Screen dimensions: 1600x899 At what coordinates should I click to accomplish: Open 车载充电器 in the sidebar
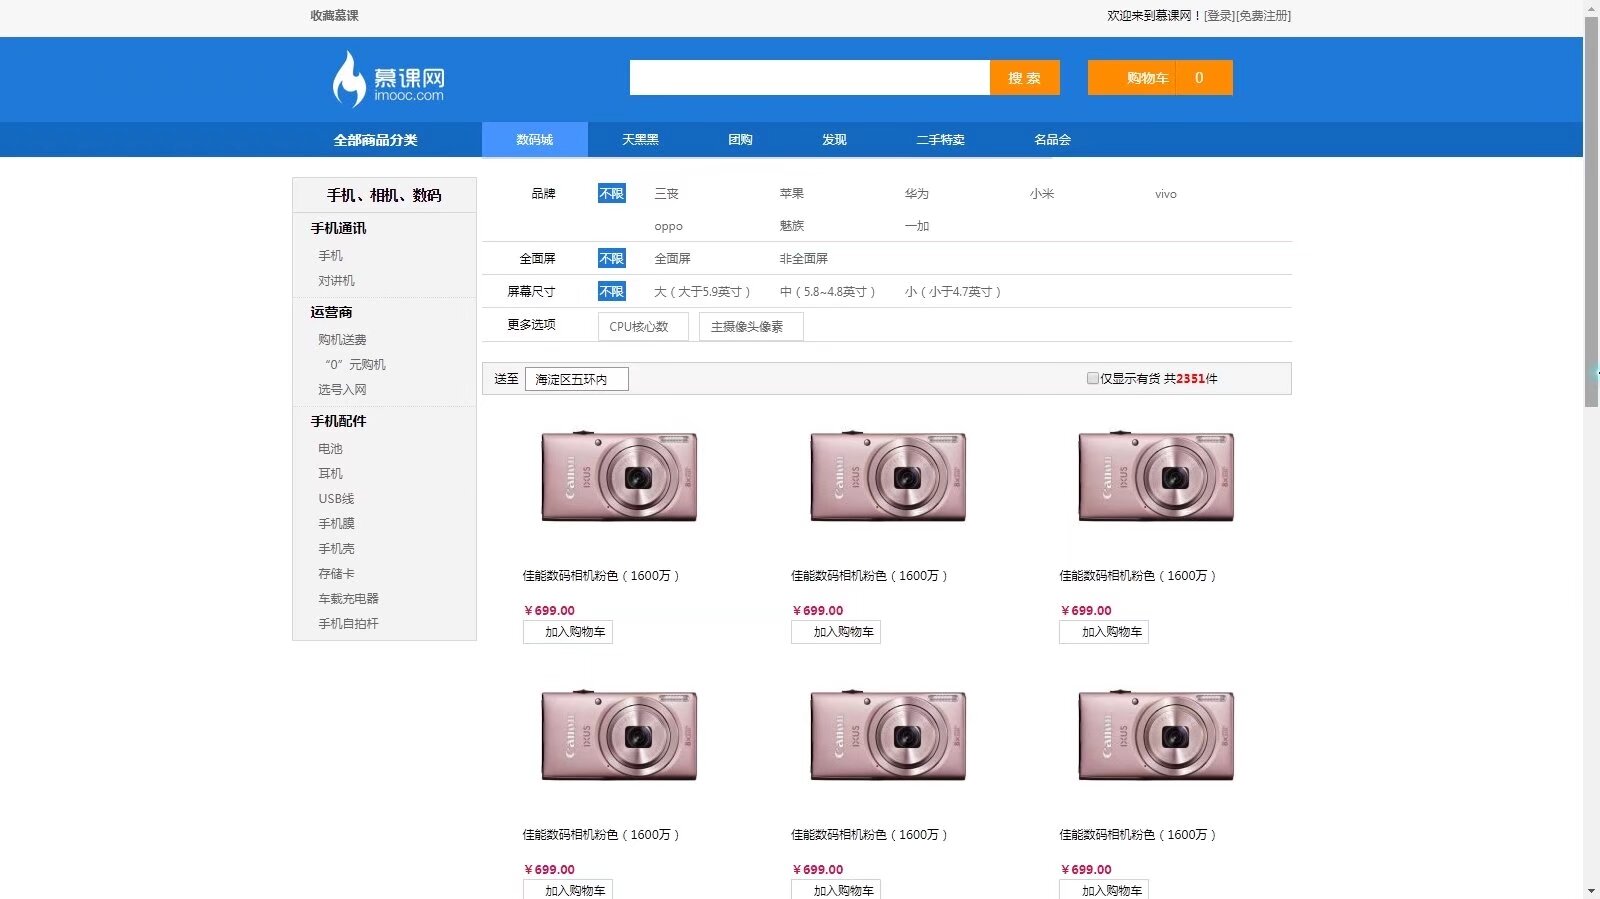point(348,599)
